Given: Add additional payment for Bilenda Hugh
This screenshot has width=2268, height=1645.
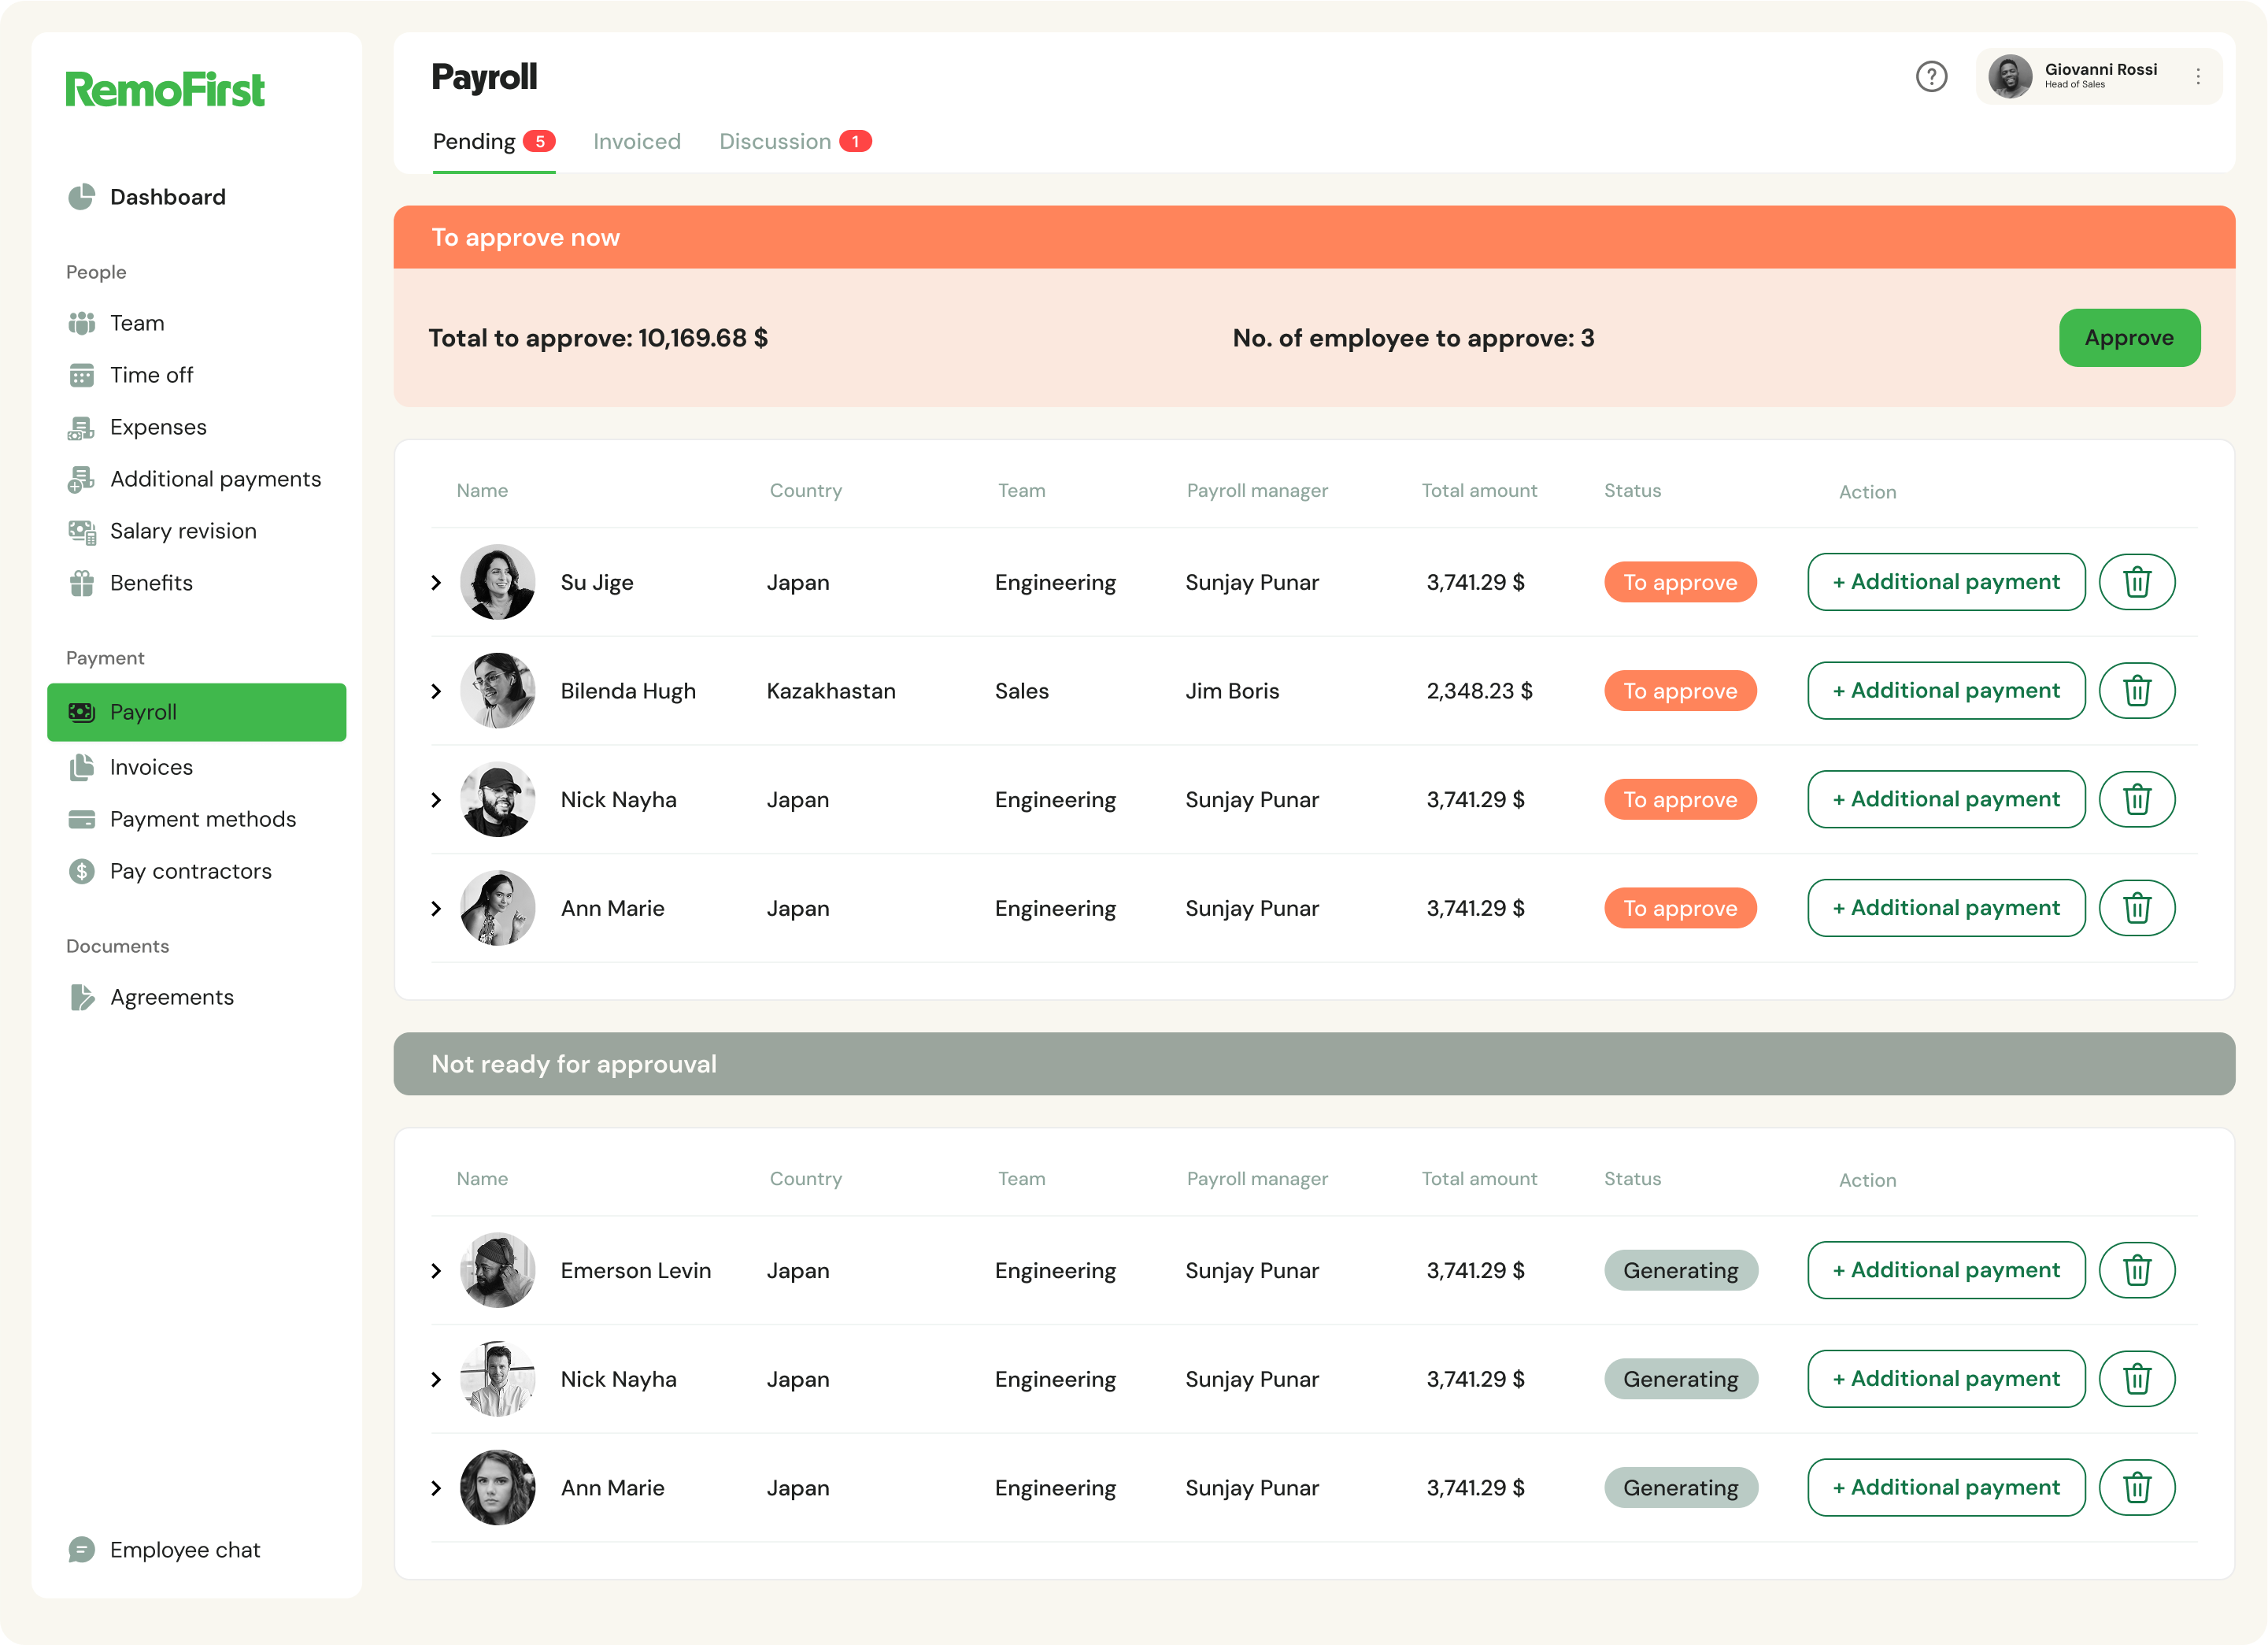Looking at the screenshot, I should [1945, 691].
